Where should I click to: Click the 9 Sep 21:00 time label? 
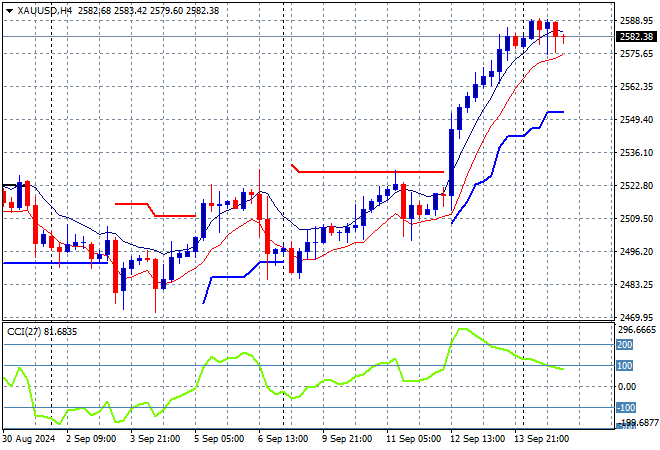[x=346, y=439]
